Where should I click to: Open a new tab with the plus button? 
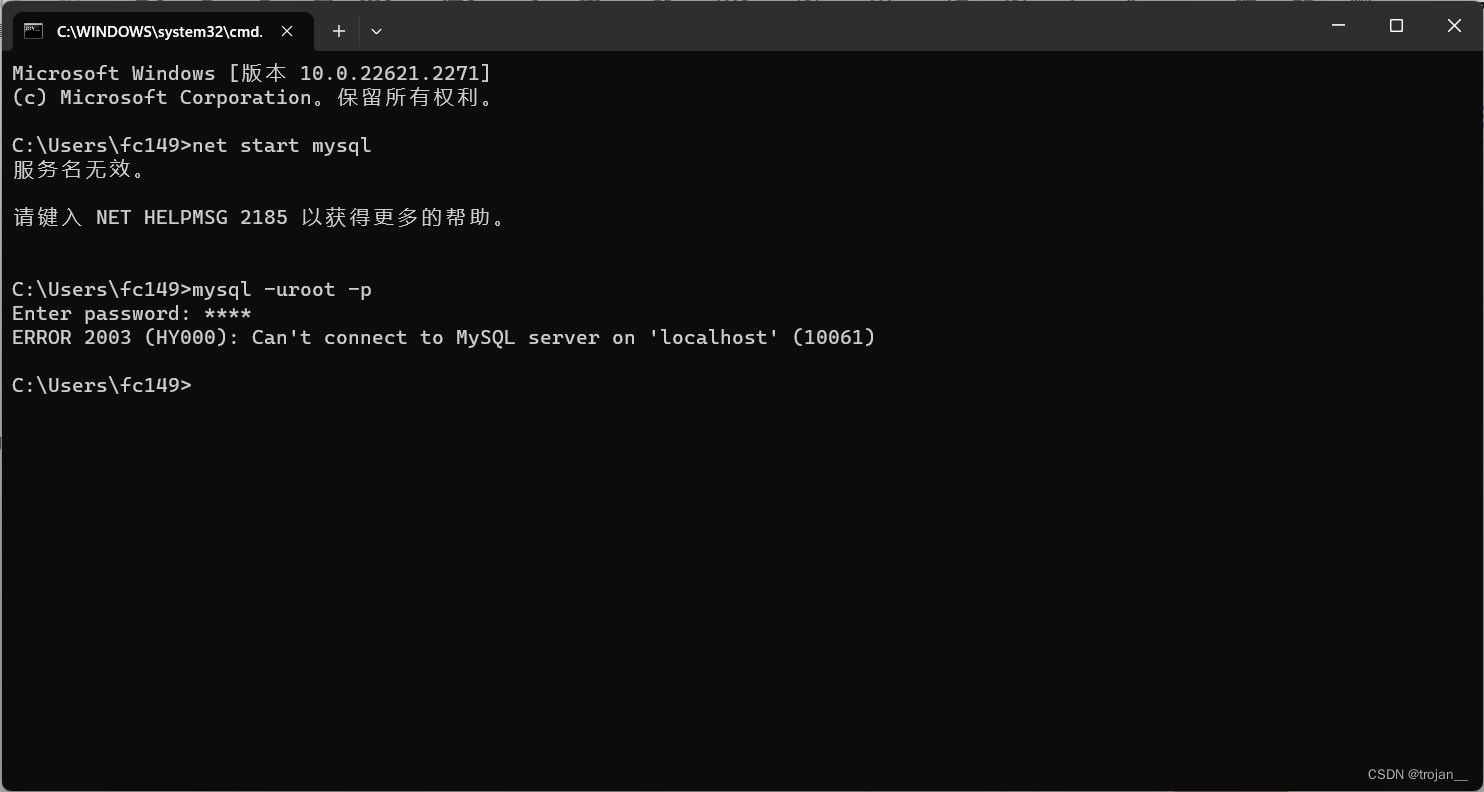point(338,31)
